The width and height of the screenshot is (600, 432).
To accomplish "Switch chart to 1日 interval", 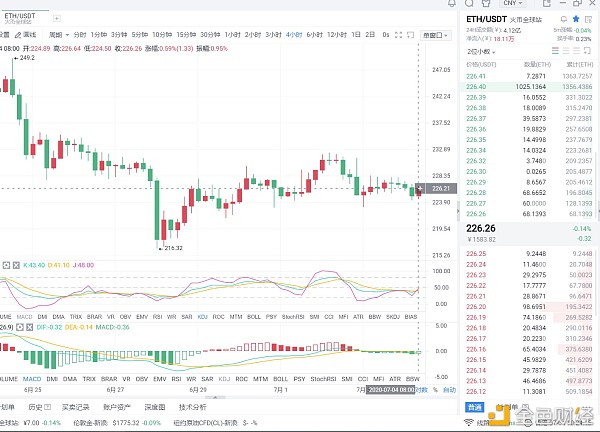I will (356, 35).
